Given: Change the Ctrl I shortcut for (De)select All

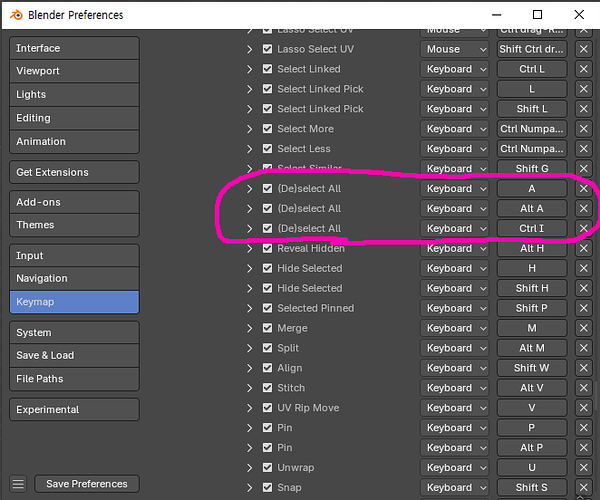Looking at the screenshot, I should pos(532,228).
